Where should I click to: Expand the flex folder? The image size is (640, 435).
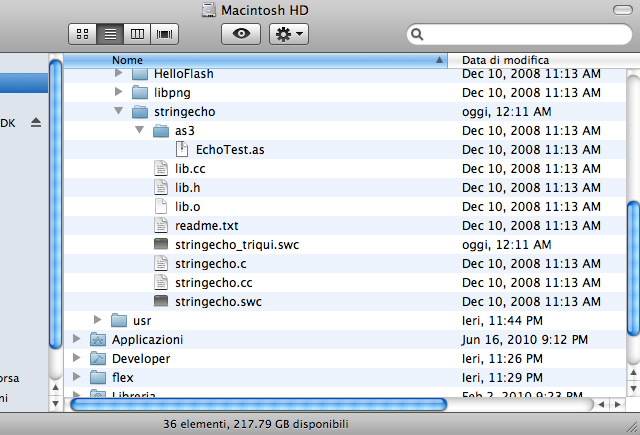[76, 376]
